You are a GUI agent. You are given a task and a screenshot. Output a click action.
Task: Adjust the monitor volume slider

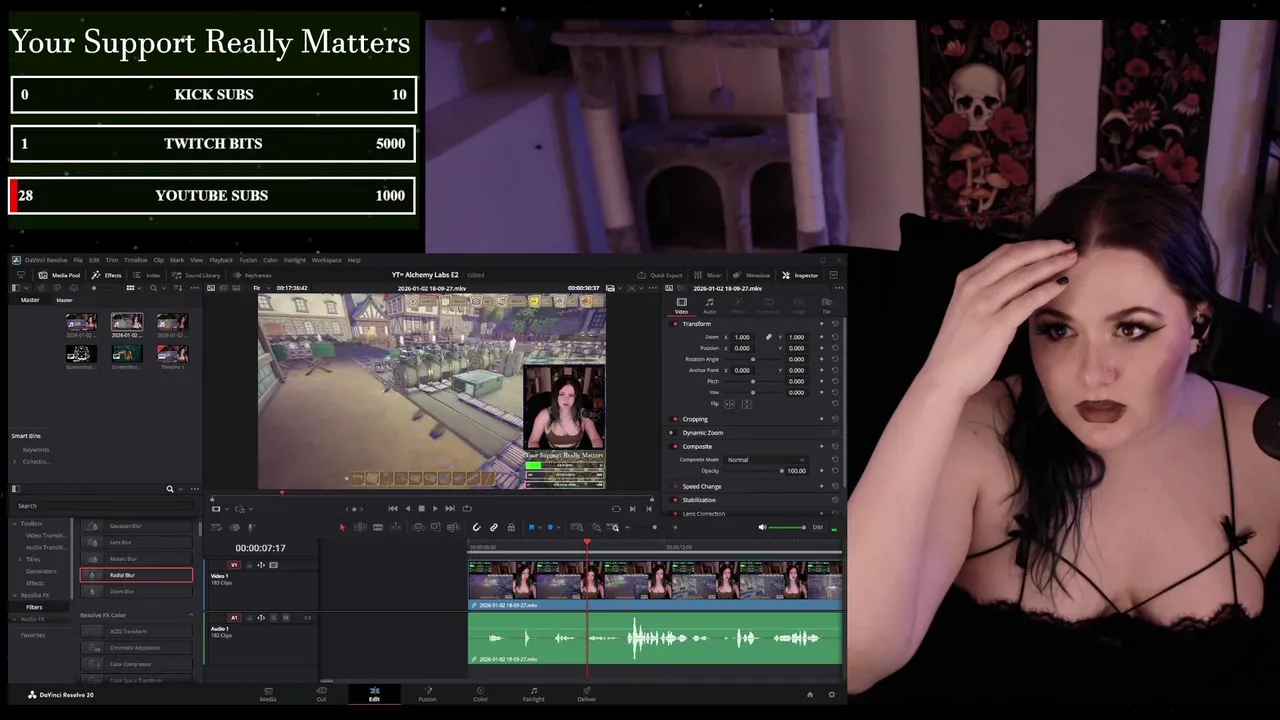[788, 527]
